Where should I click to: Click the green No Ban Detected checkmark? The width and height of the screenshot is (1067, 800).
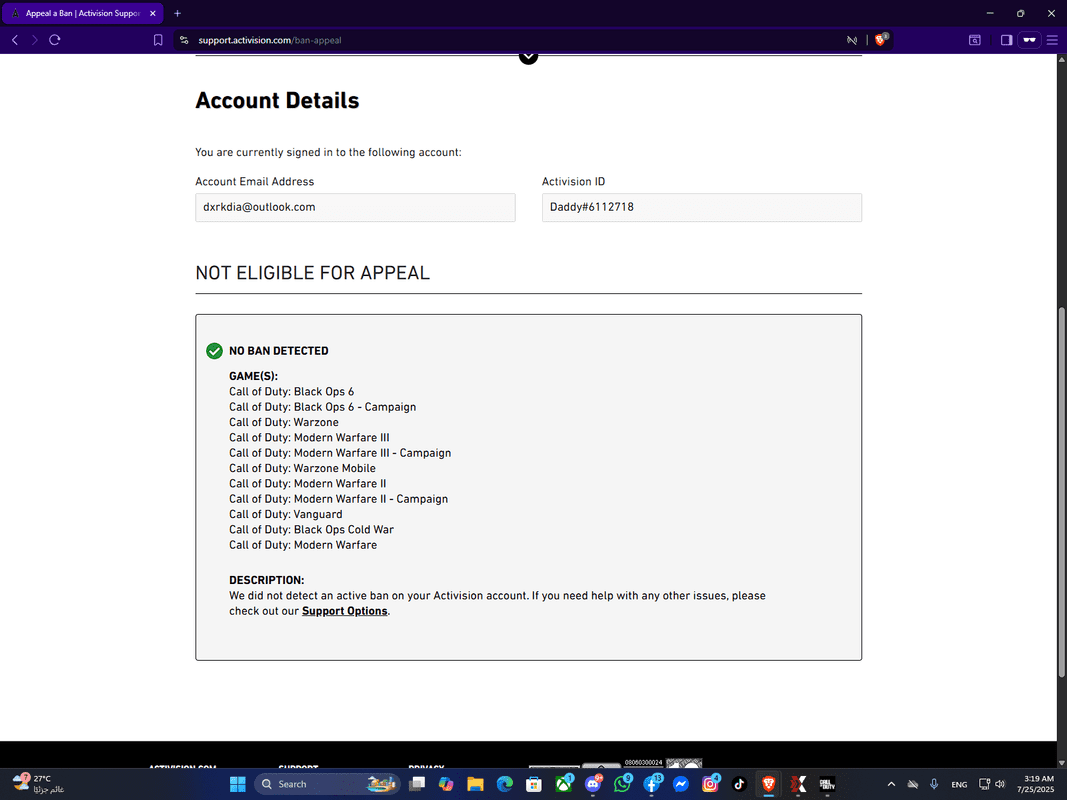point(214,351)
